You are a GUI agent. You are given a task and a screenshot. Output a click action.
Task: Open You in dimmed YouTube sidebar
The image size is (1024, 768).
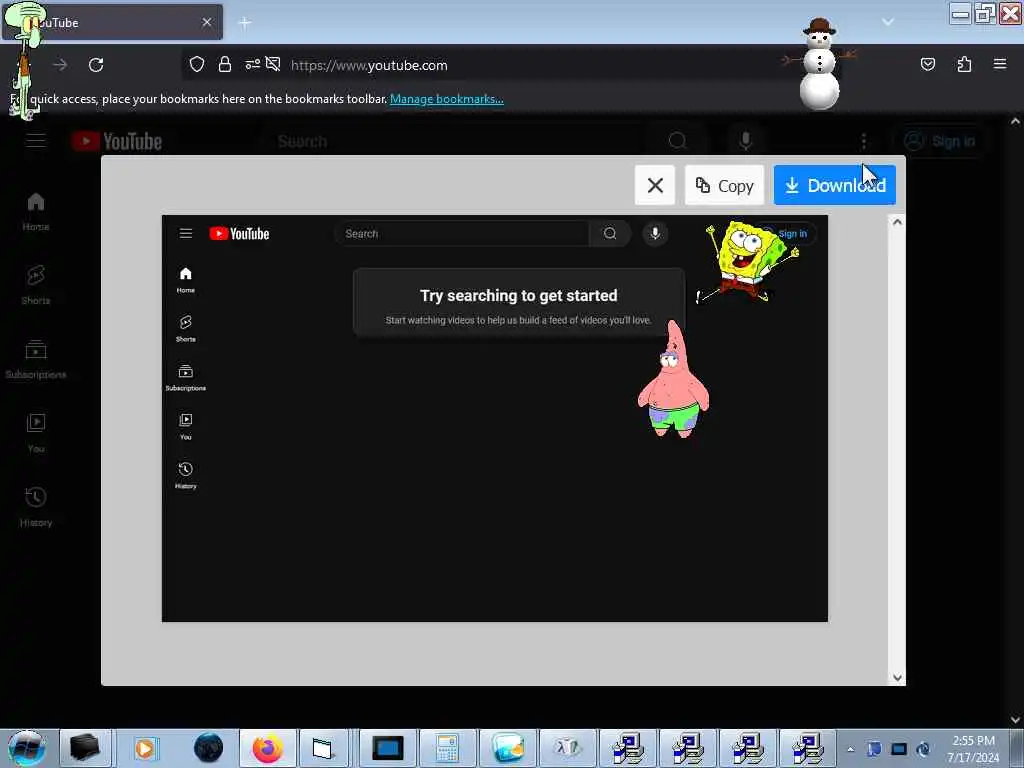click(36, 434)
